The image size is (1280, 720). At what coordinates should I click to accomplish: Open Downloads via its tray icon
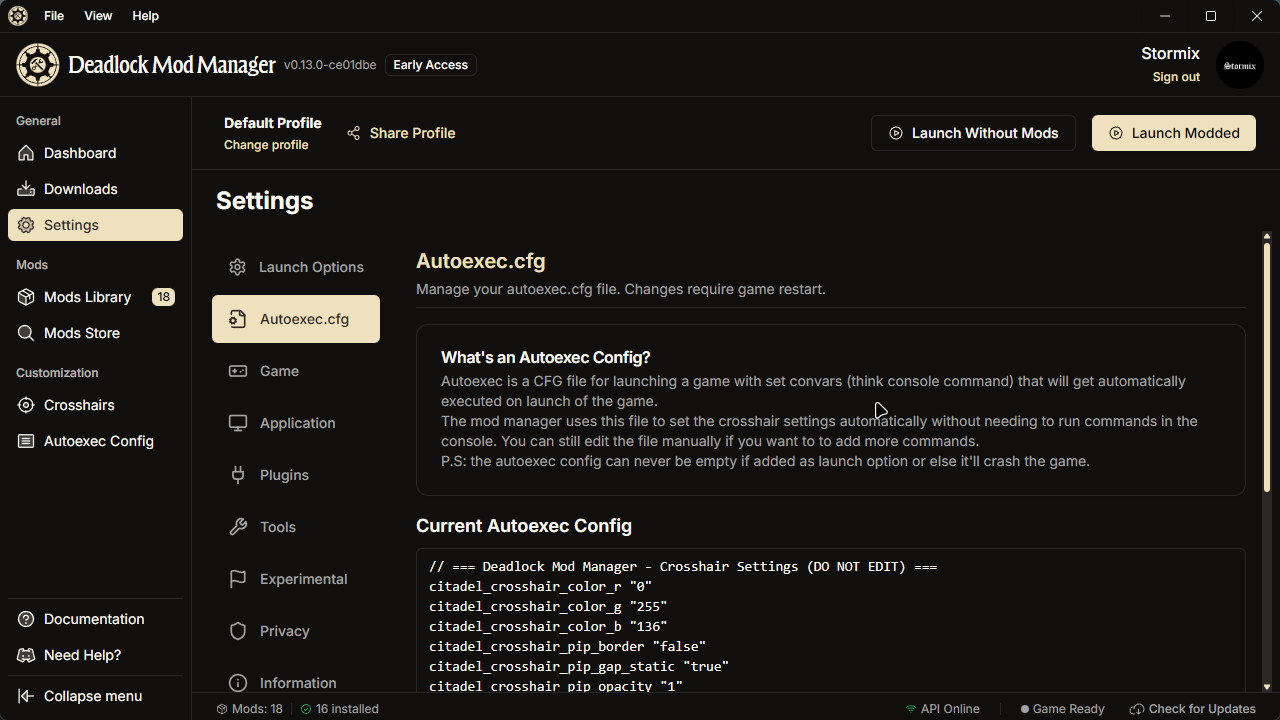26,189
